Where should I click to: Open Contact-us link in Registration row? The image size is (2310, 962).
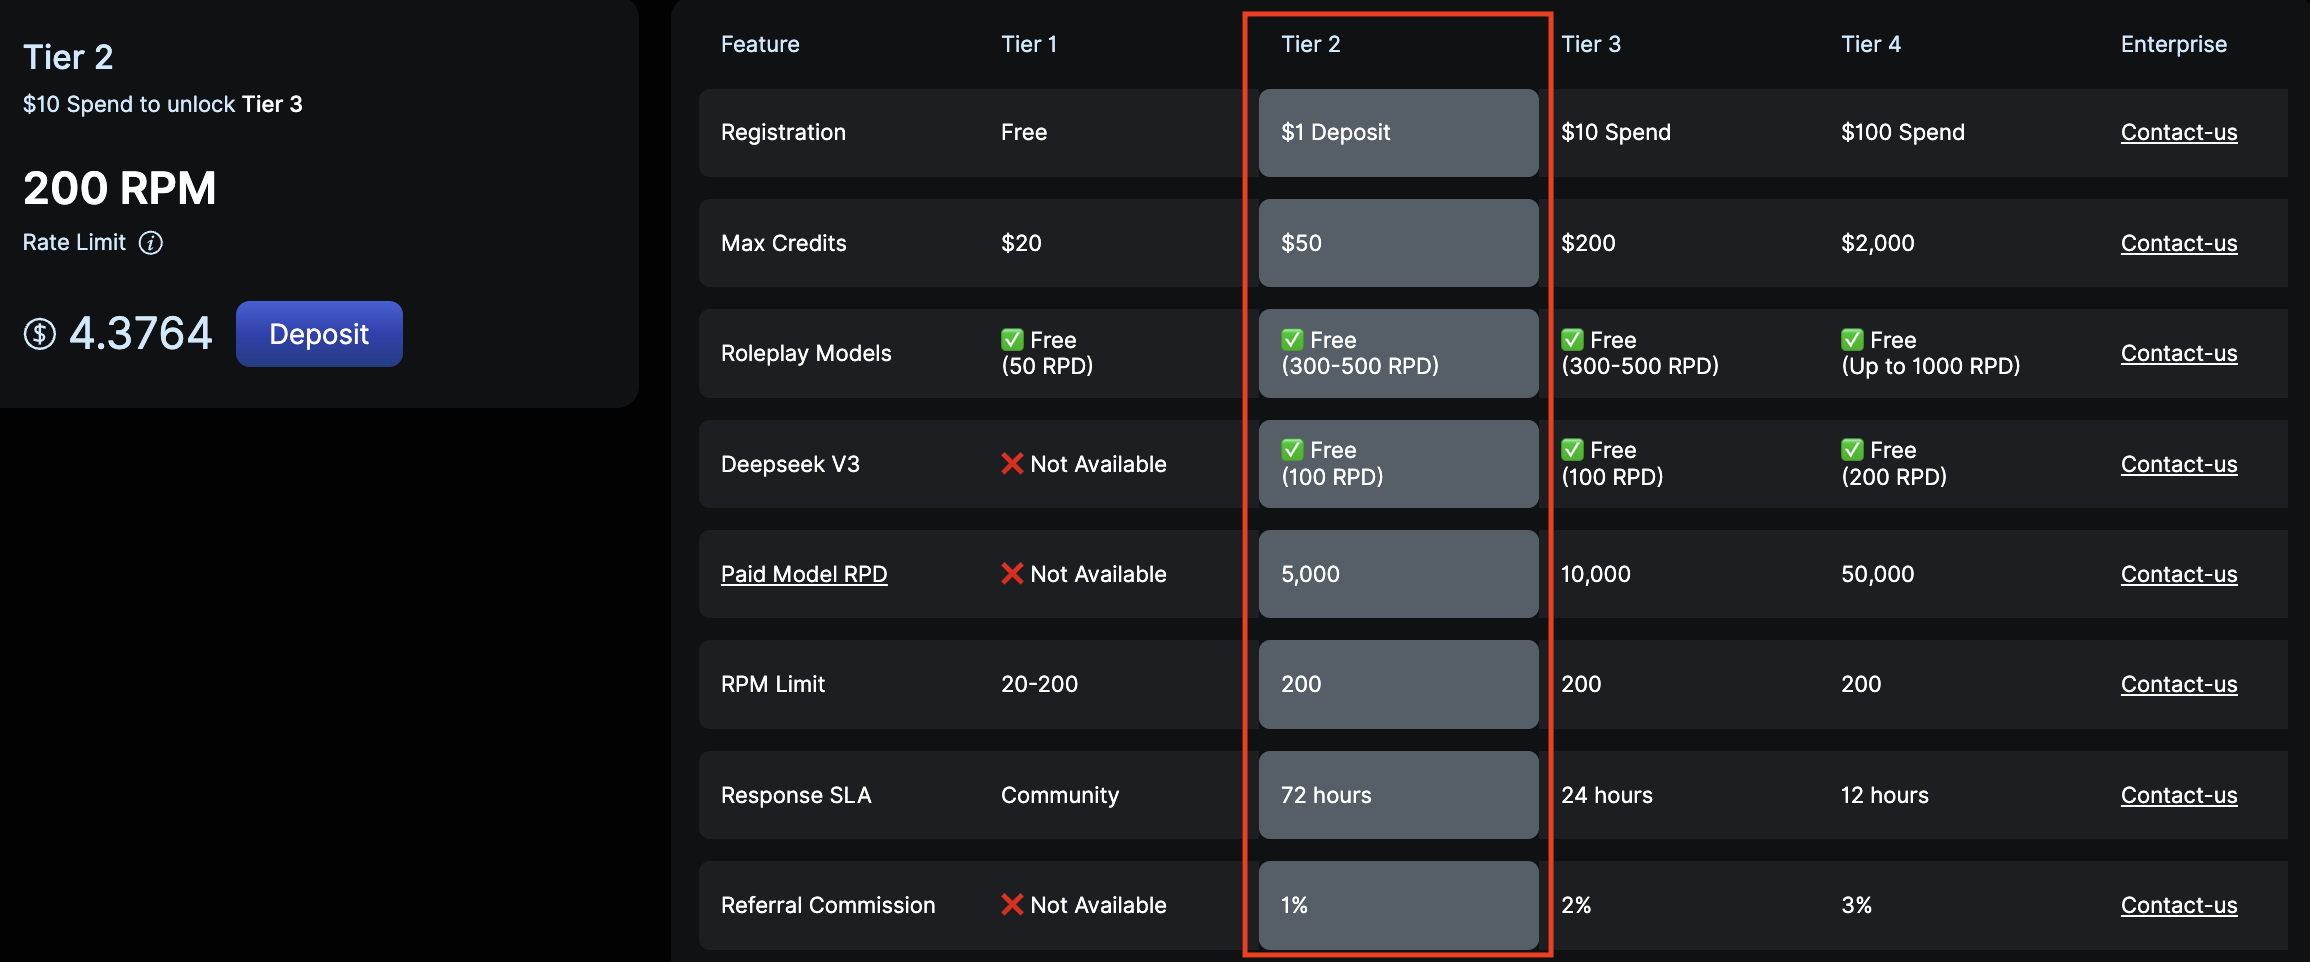[x=2179, y=132]
